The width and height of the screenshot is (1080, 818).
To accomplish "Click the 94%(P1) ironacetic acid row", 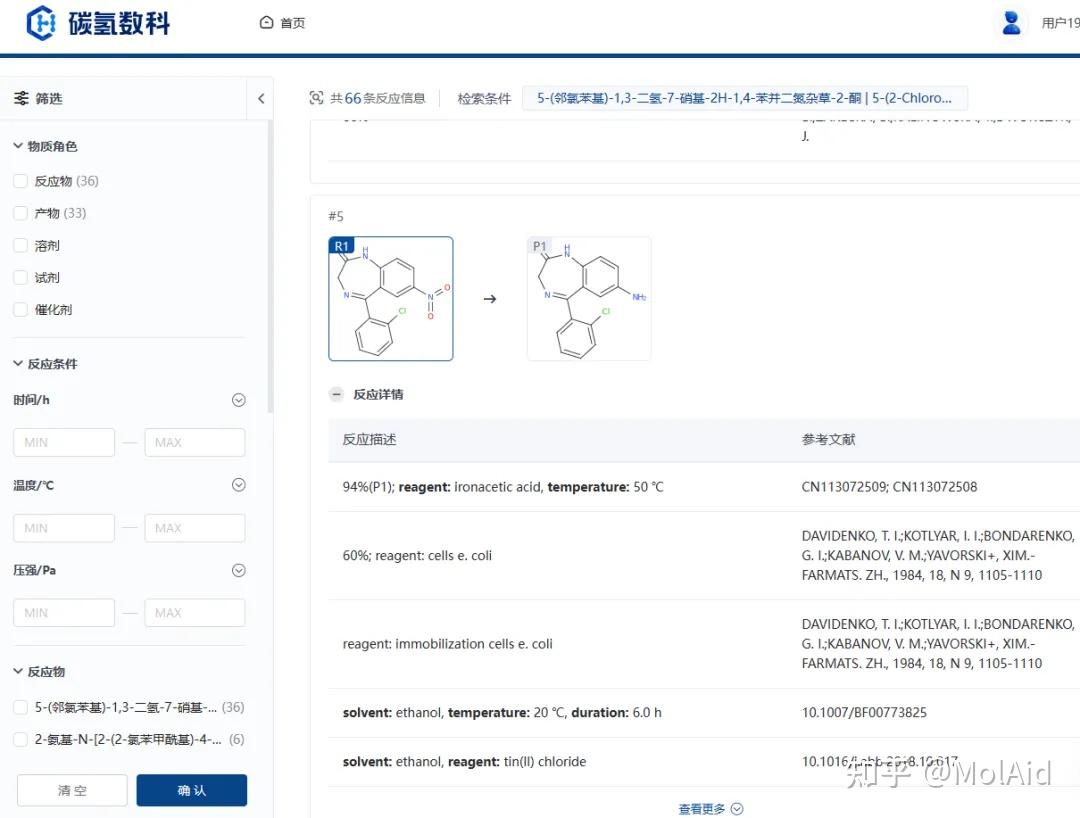I will click(704, 487).
